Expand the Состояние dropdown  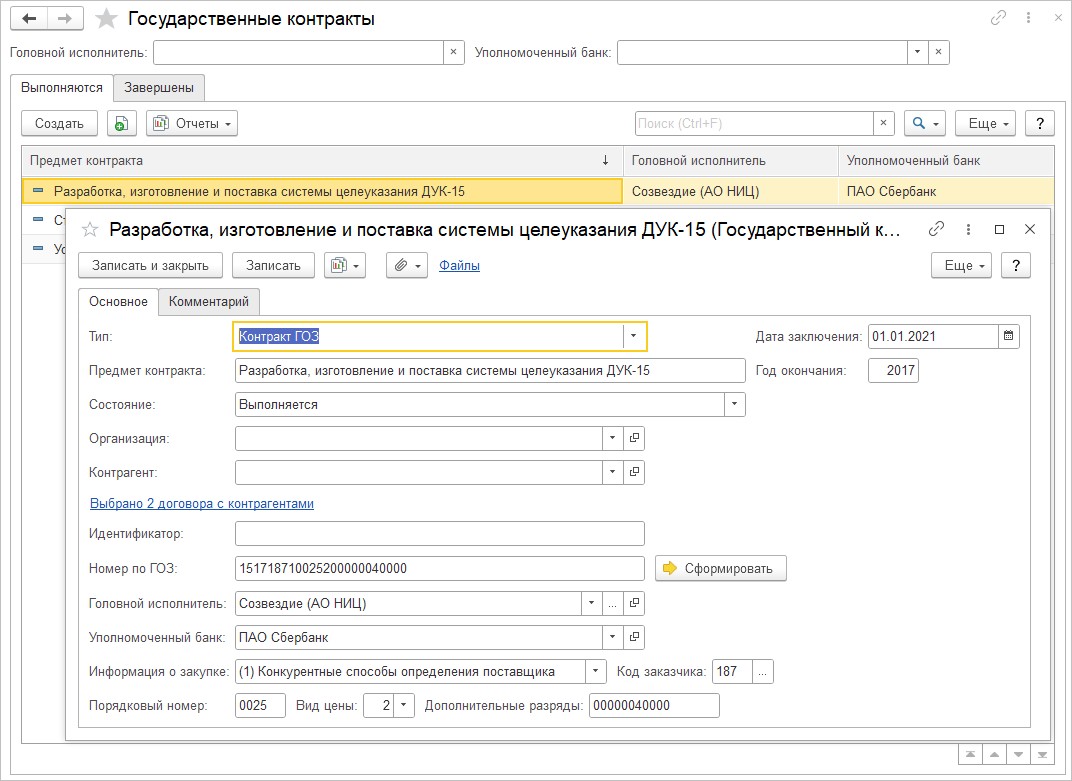point(735,405)
